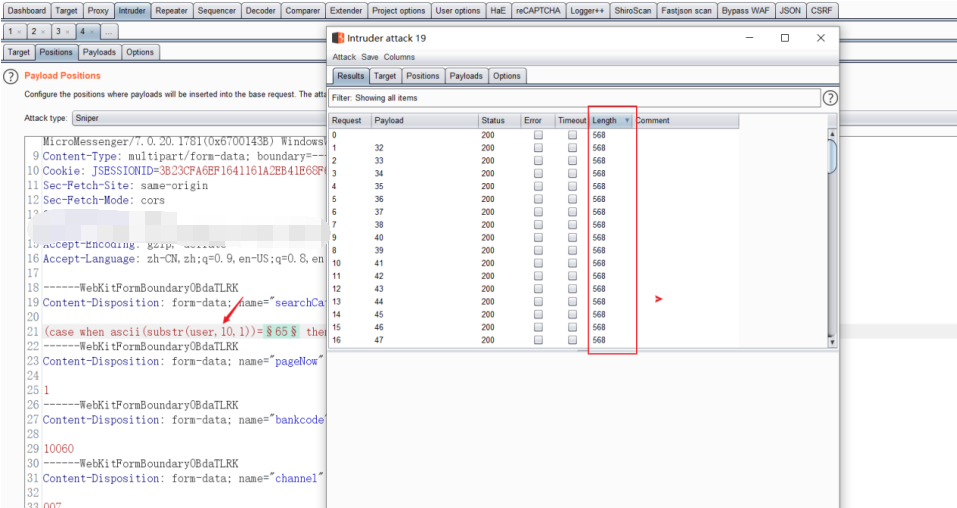Open the ShiroScan tab
The image size is (957, 508).
(633, 10)
